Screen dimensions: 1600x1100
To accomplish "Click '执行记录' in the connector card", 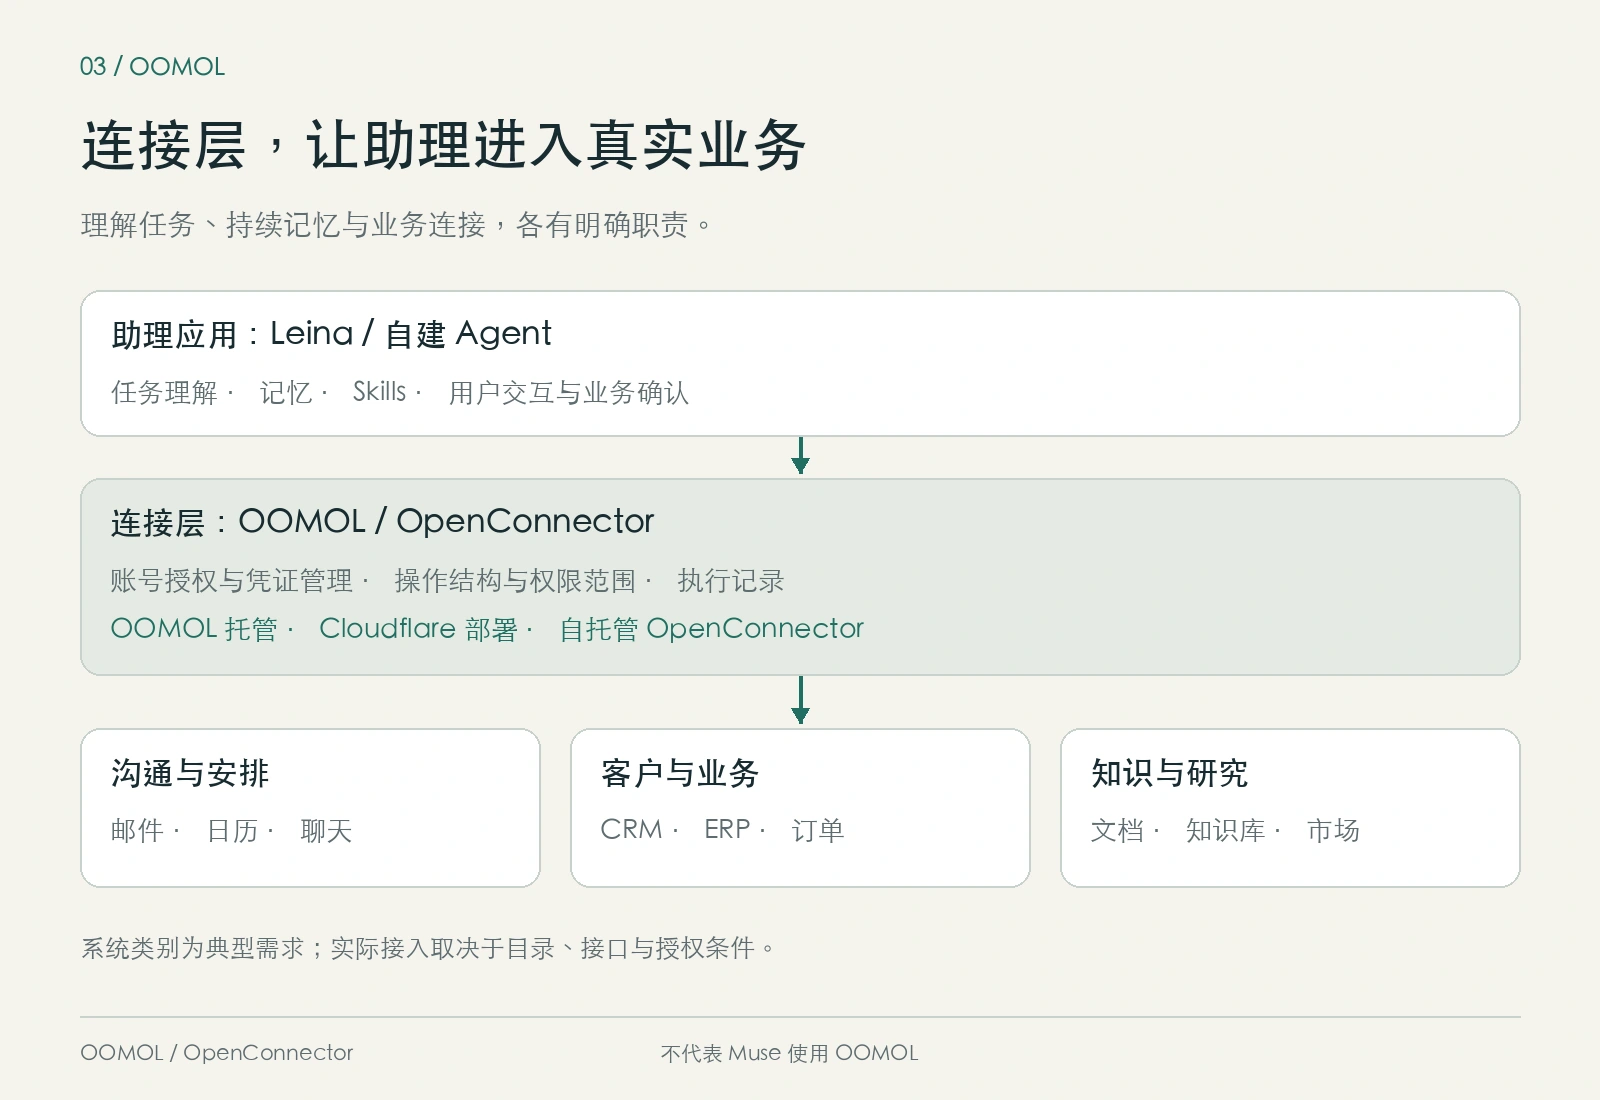I will coord(731,580).
